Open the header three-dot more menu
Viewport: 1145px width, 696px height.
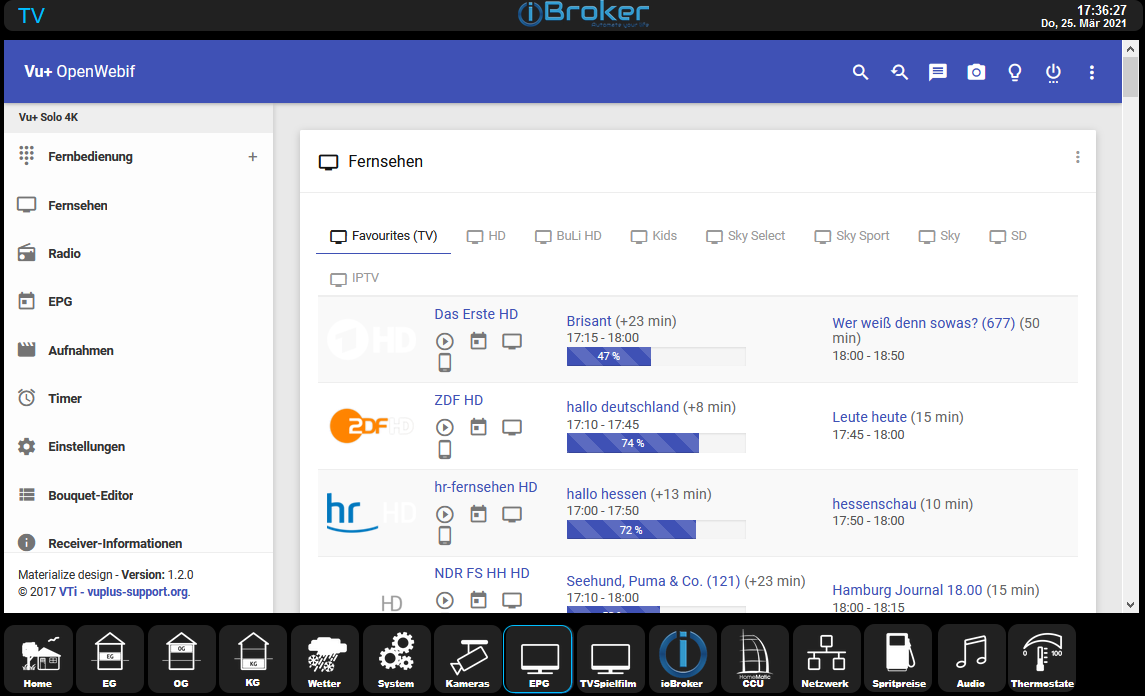(1092, 72)
